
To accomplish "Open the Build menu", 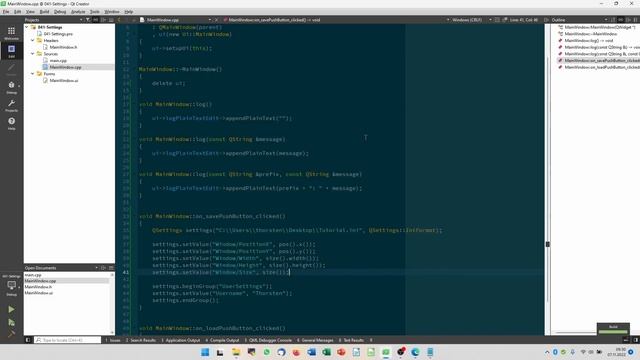I will click(x=44, y=12).
